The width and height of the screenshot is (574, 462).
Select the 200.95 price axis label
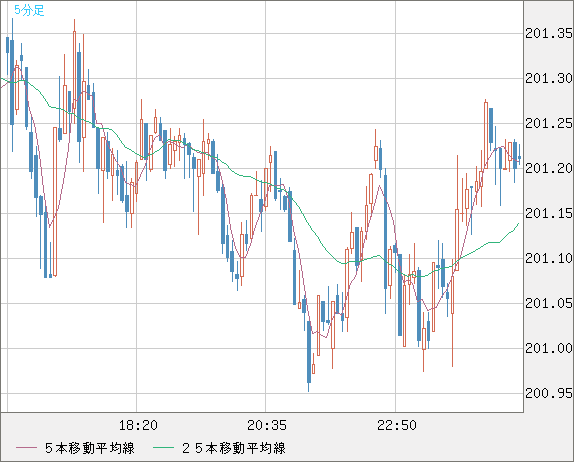click(549, 393)
